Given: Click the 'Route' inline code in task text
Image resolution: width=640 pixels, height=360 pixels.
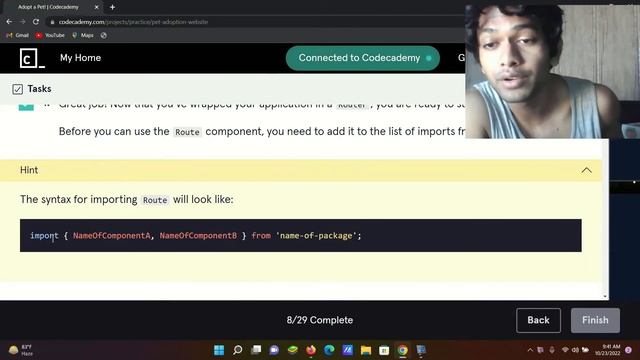Looking at the screenshot, I should pyautogui.click(x=187, y=132).
